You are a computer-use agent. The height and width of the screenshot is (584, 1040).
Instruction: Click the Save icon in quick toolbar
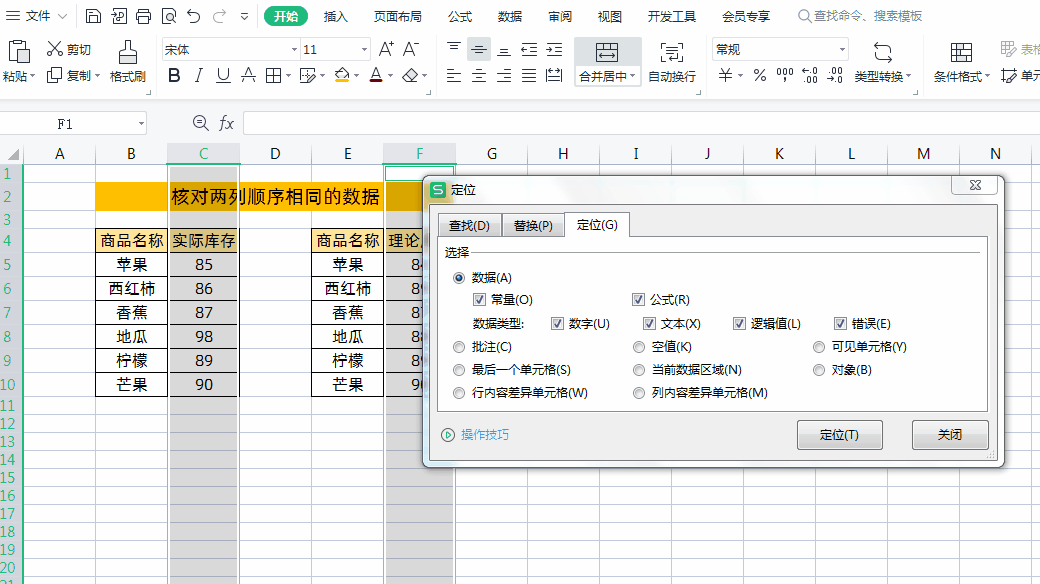point(94,16)
